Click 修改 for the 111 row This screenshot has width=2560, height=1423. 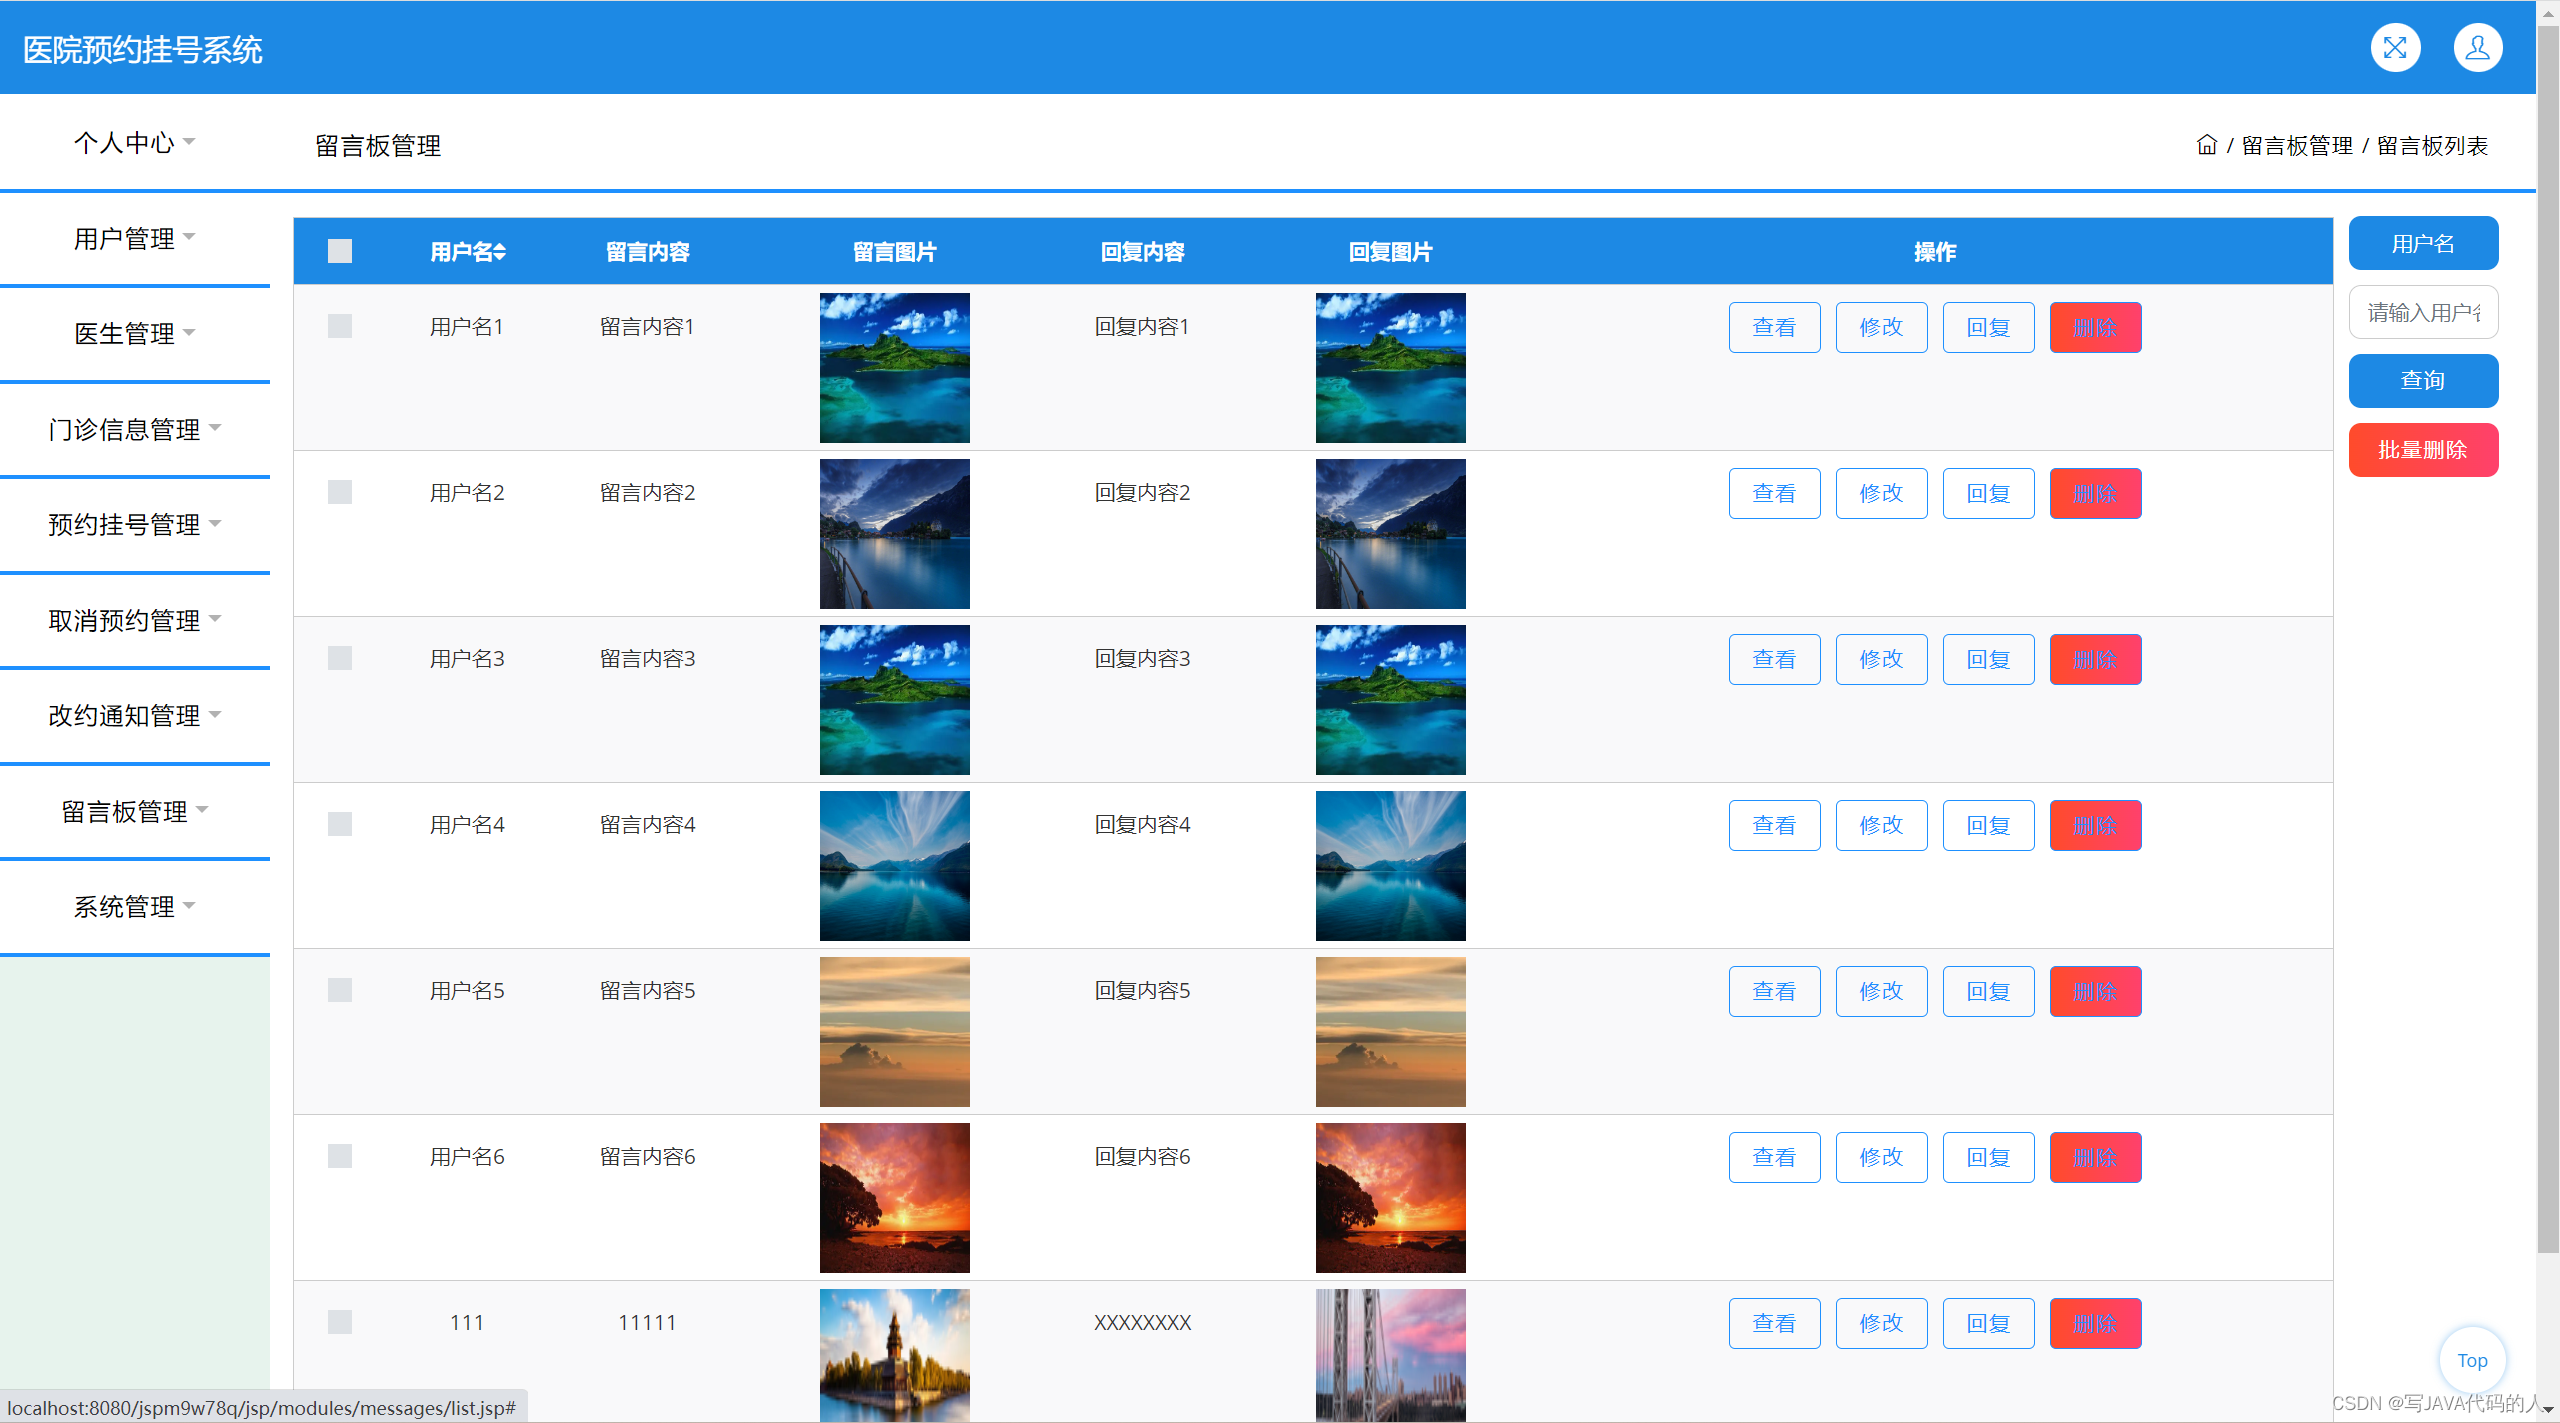(x=1881, y=1323)
